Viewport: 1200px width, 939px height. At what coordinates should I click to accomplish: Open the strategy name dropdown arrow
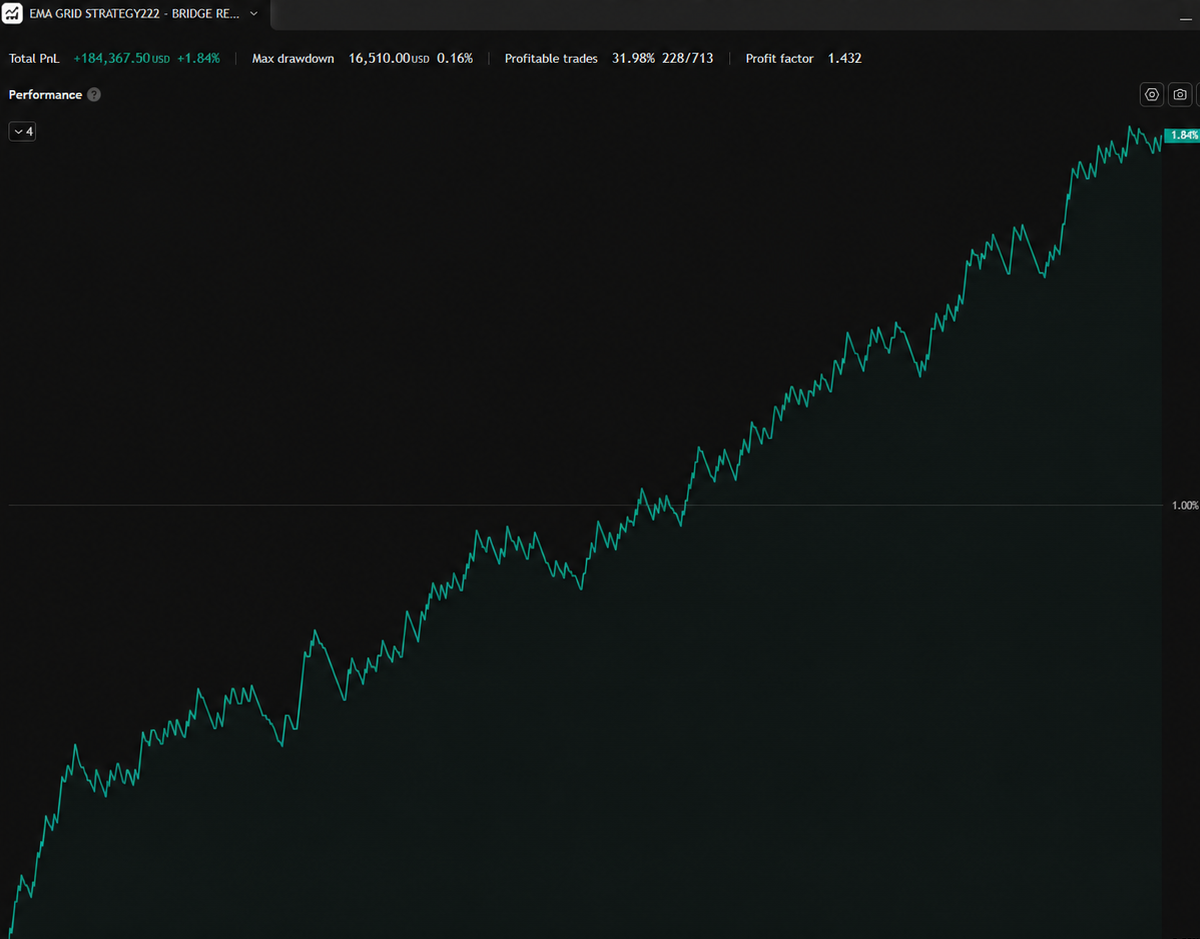pos(253,14)
